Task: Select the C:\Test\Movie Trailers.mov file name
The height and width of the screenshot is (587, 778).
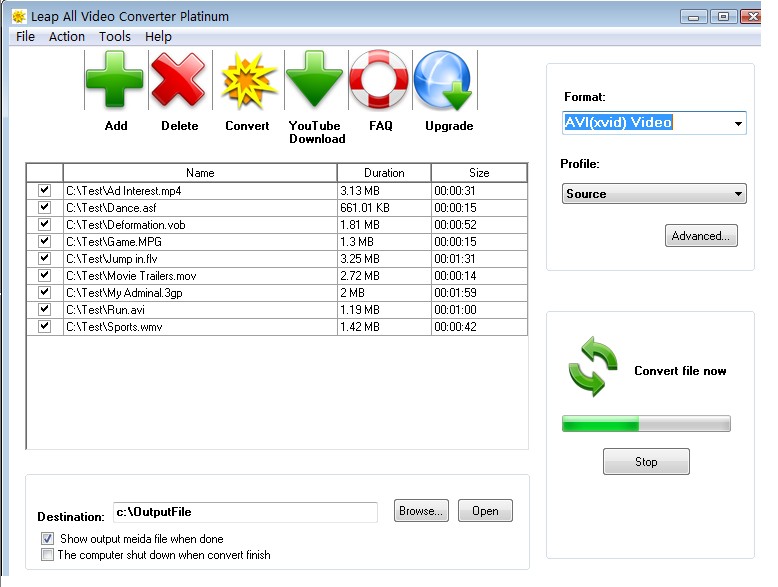Action: tap(131, 275)
